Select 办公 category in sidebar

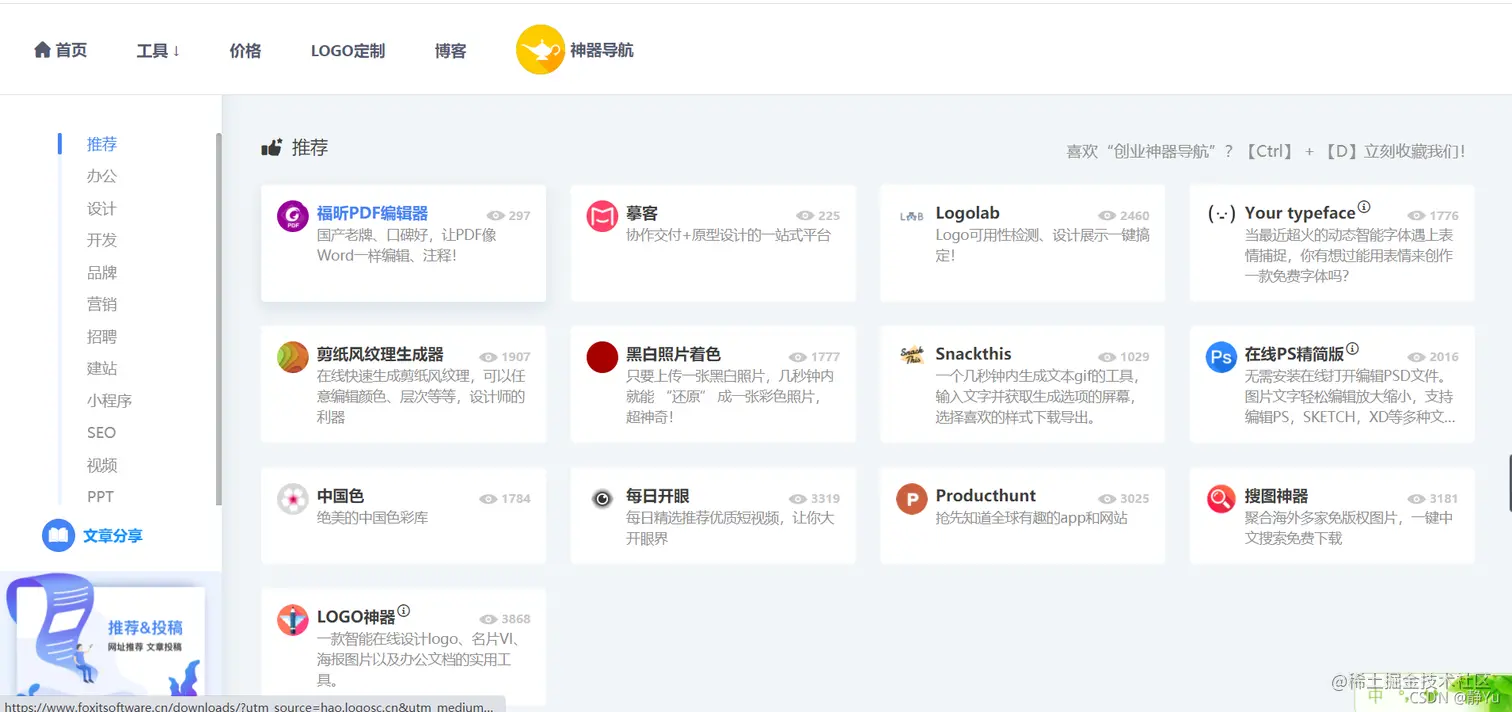(102, 176)
